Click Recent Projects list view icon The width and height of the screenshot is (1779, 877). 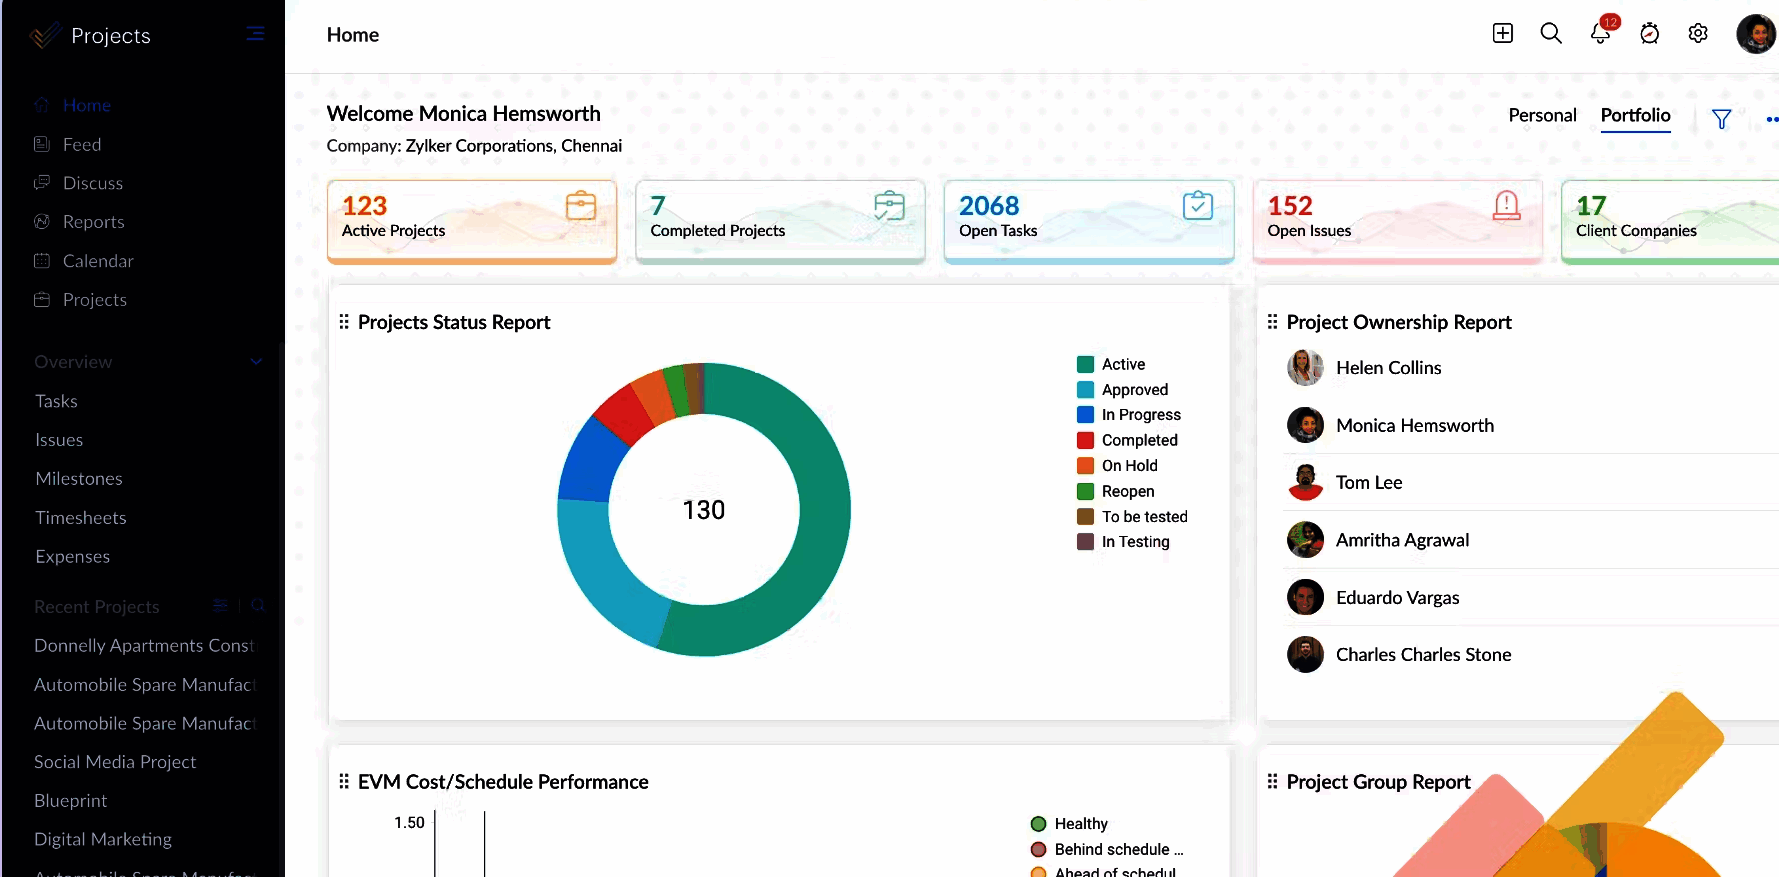pos(220,605)
